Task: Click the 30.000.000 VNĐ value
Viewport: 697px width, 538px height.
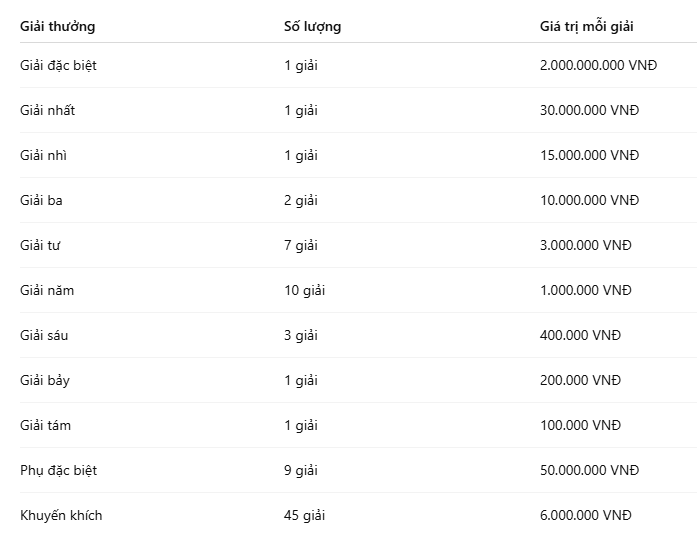Action: tap(589, 110)
